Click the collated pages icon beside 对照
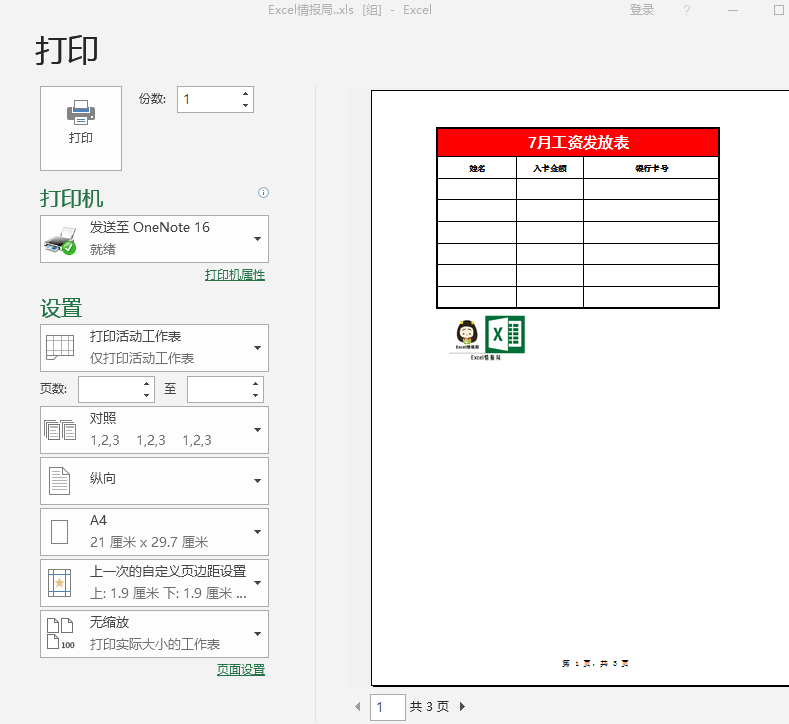The image size is (789, 724). click(60, 430)
